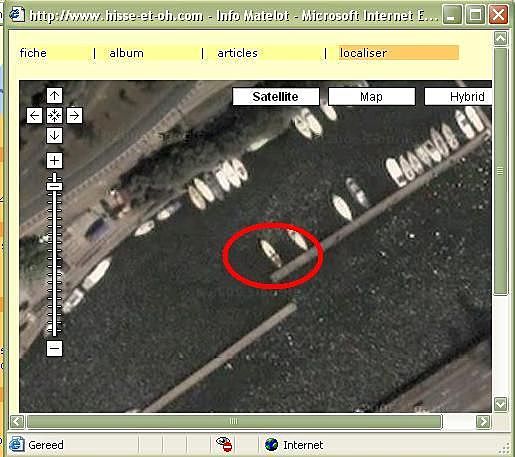This screenshot has height=457, width=515.
Task: Recenter the map using the center icon
Action: pyautogui.click(x=54, y=116)
